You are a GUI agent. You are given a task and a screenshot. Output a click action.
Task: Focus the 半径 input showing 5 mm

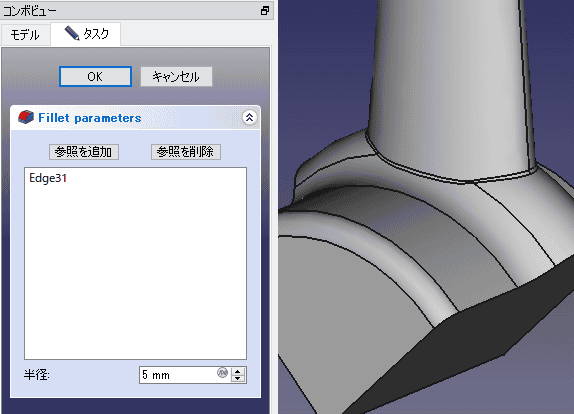coord(178,375)
